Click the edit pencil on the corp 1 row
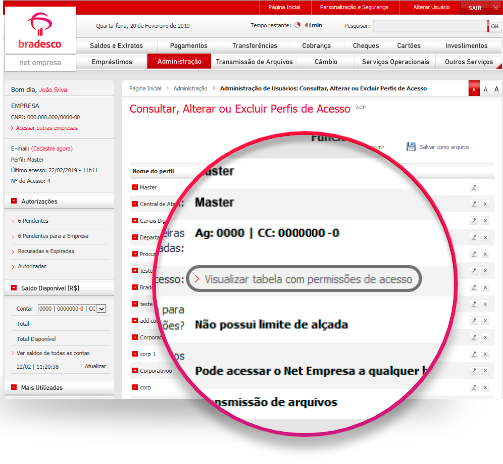Image resolution: width=503 pixels, height=464 pixels. pyautogui.click(x=474, y=354)
